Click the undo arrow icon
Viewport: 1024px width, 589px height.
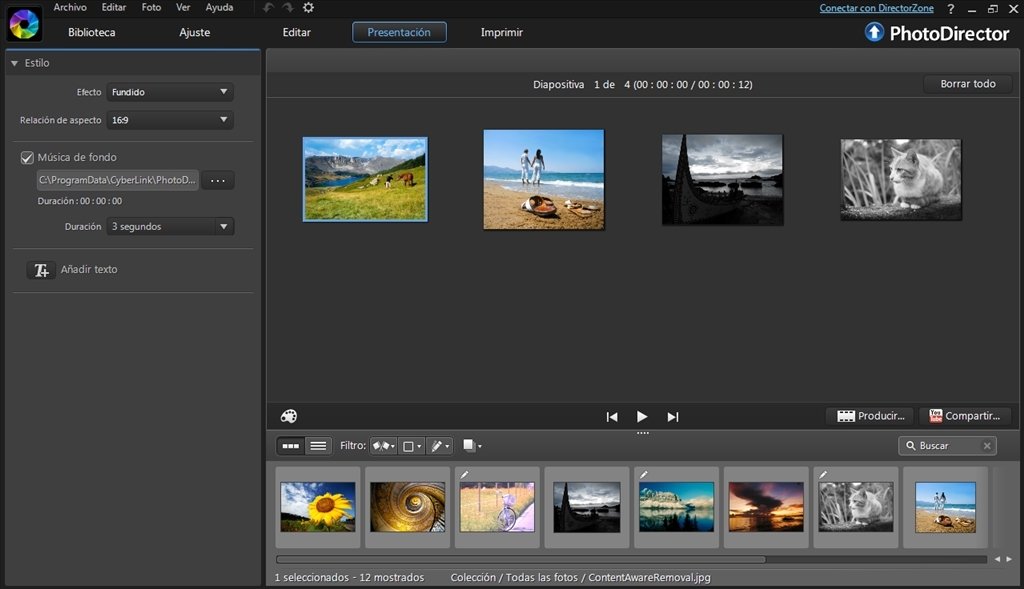coord(268,7)
